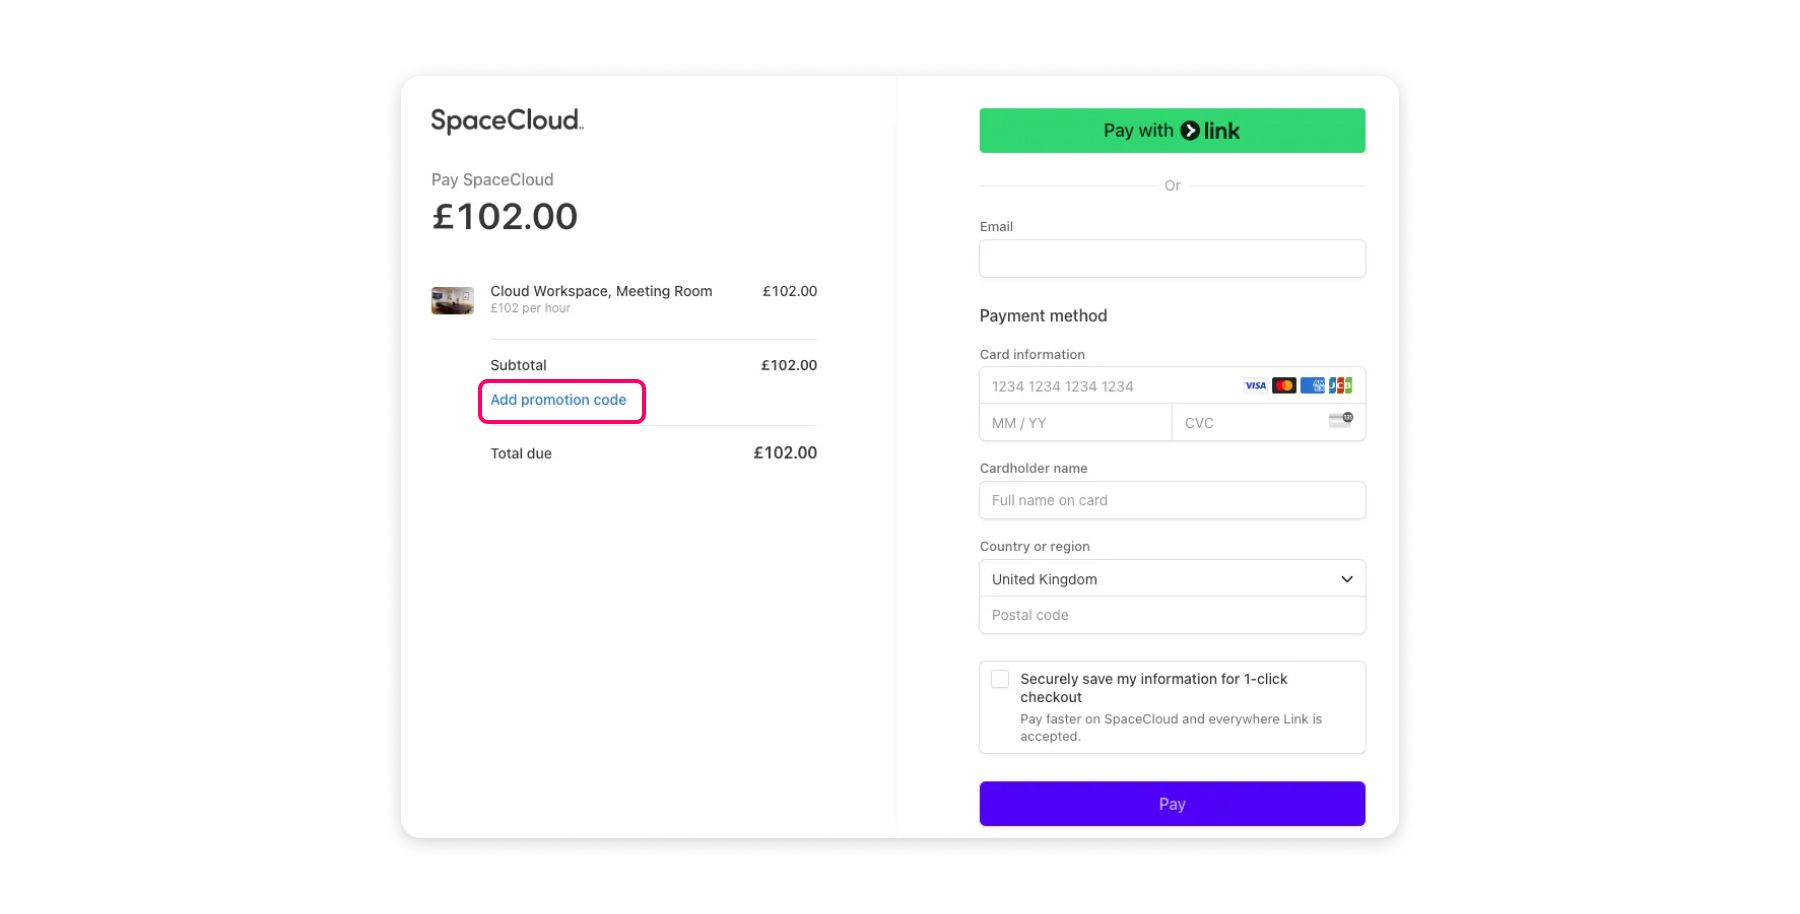1800x914 pixels.
Task: Click the Pay with Link button
Action: (x=1172, y=130)
